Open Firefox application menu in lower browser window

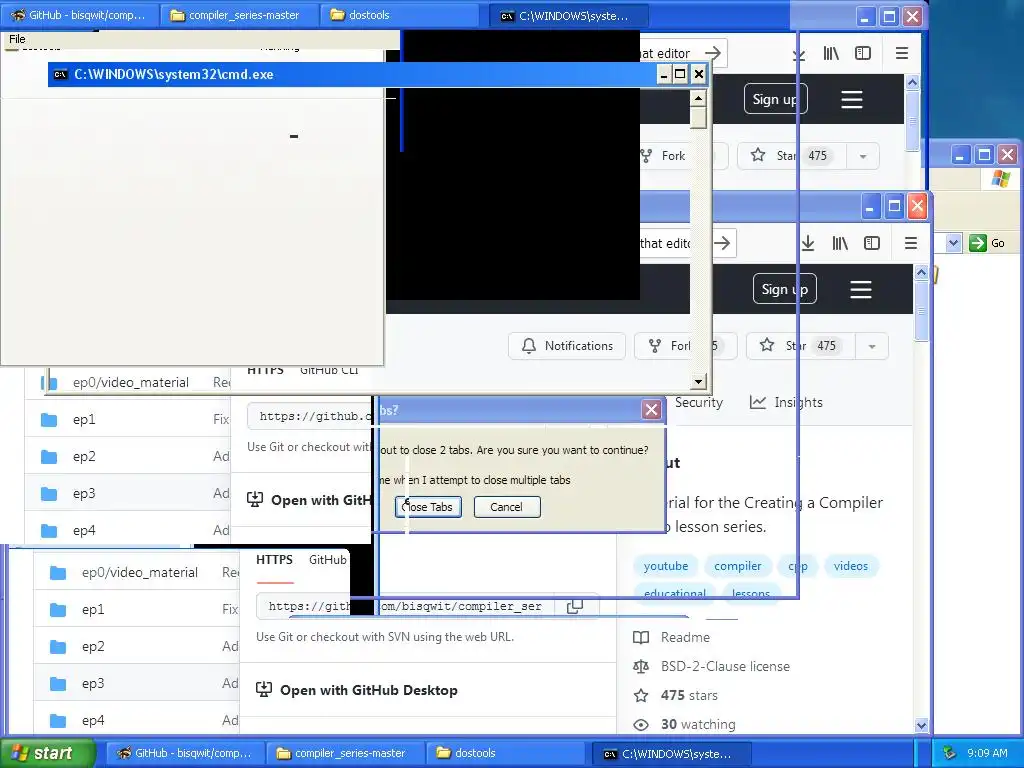pyautogui.click(x=910, y=244)
